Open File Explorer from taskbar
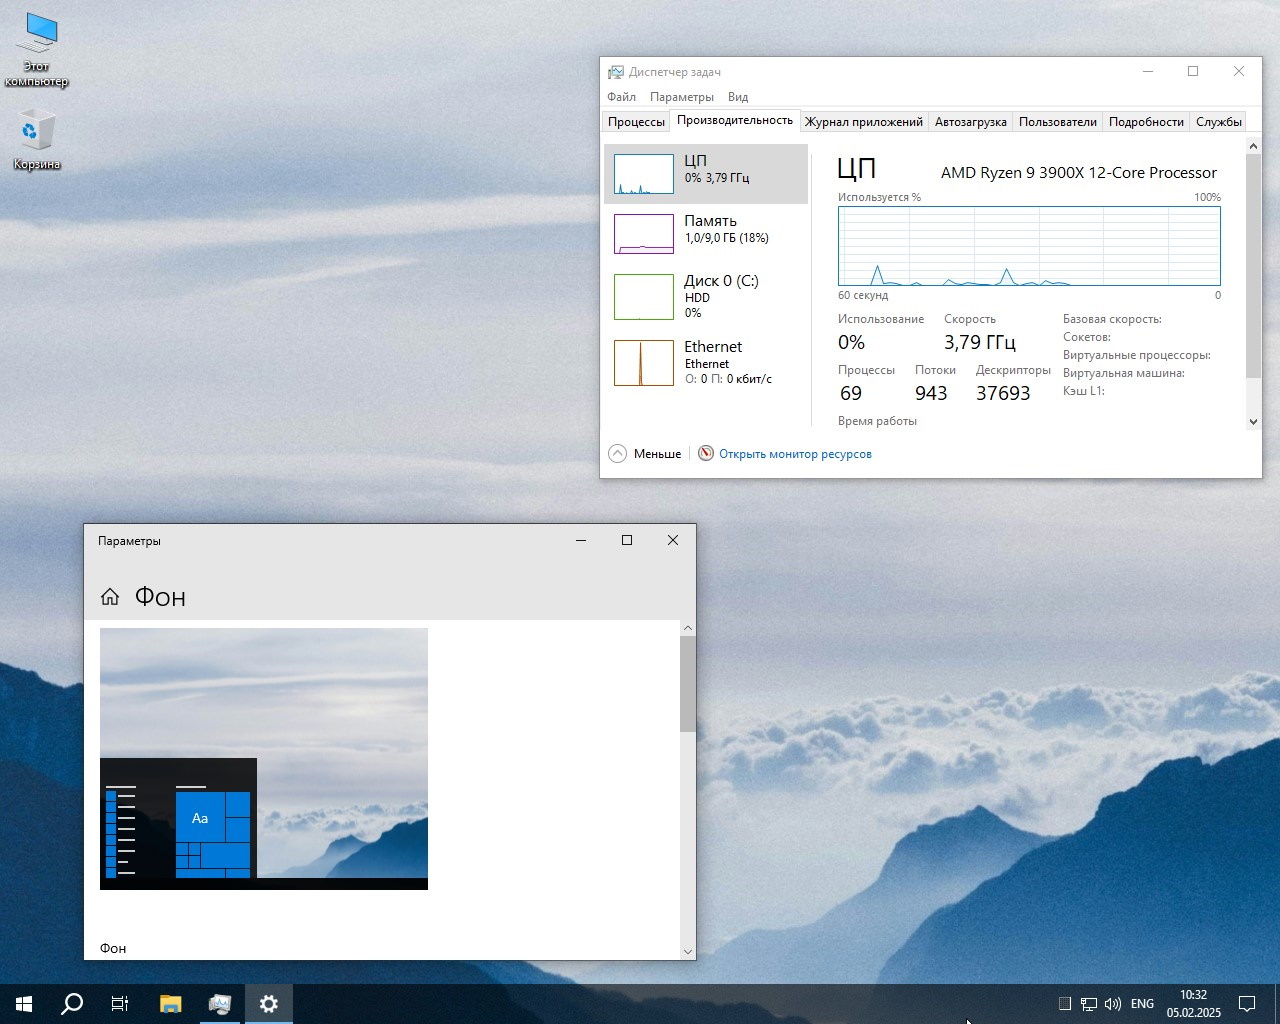 pyautogui.click(x=171, y=1004)
